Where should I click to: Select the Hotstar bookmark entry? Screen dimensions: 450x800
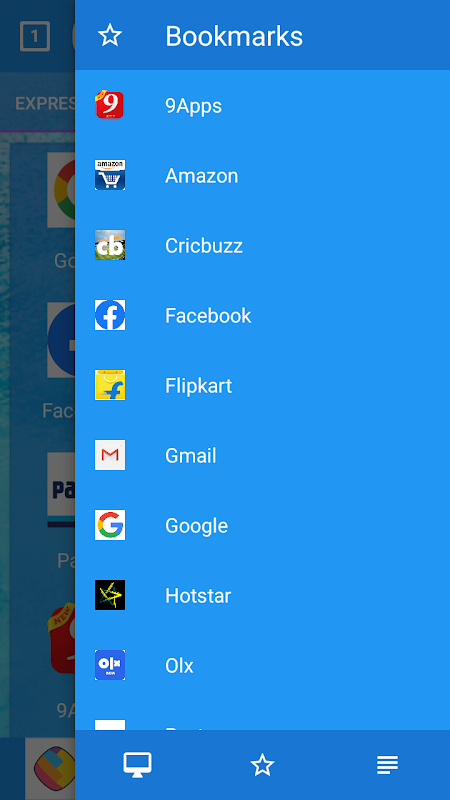click(262, 595)
